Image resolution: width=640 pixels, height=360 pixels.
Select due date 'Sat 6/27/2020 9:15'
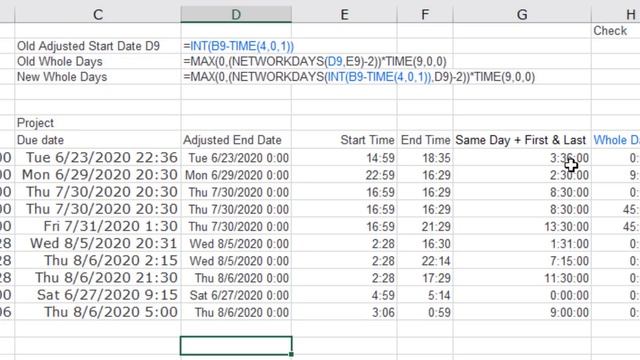point(107,295)
